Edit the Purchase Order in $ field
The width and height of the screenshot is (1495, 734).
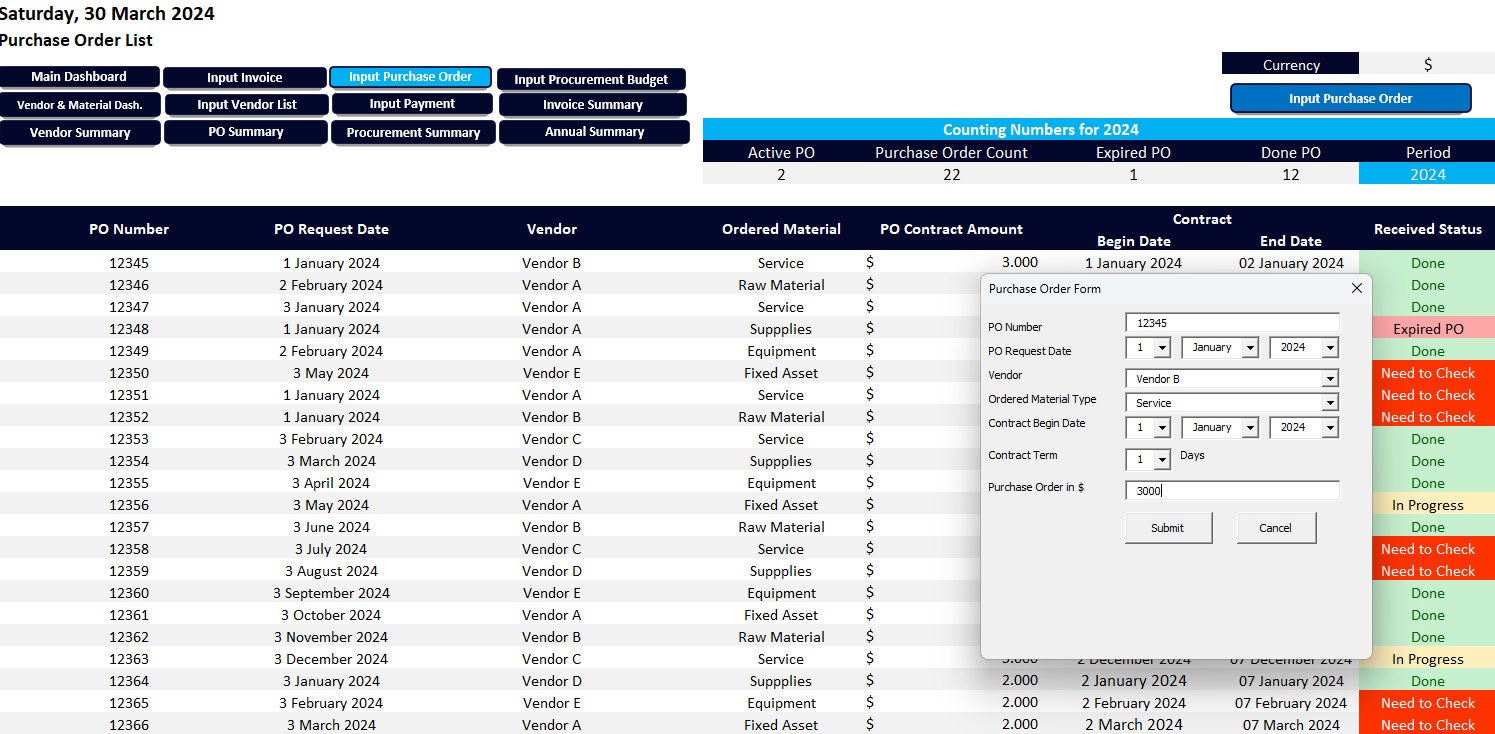(1231, 490)
